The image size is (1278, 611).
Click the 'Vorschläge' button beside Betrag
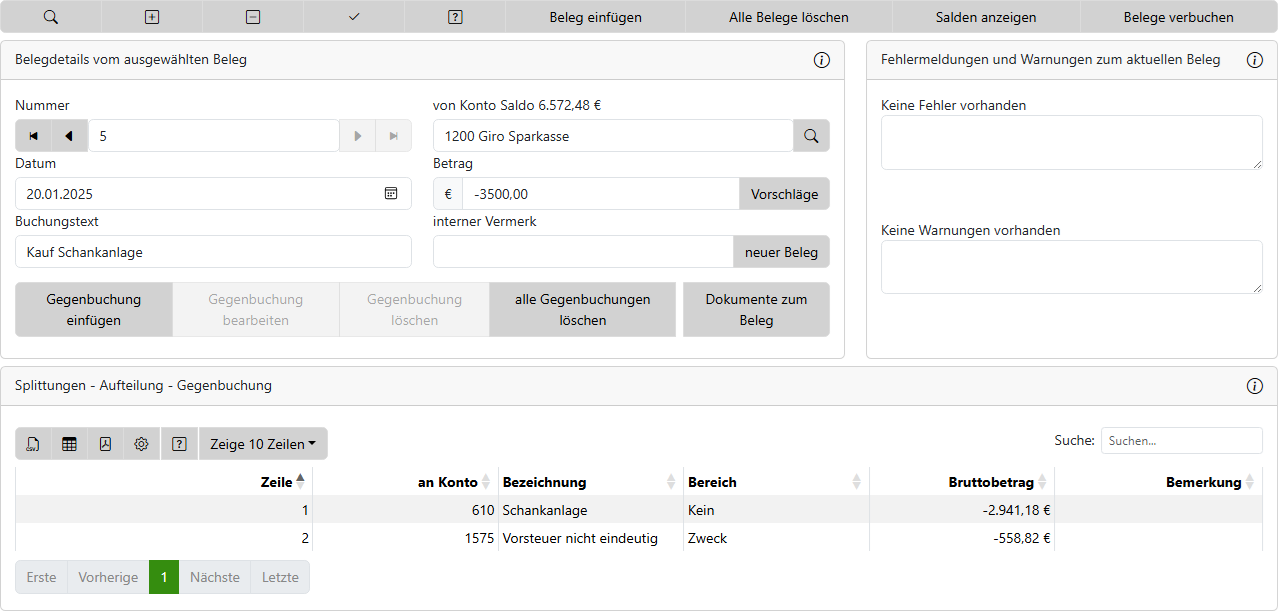(784, 194)
